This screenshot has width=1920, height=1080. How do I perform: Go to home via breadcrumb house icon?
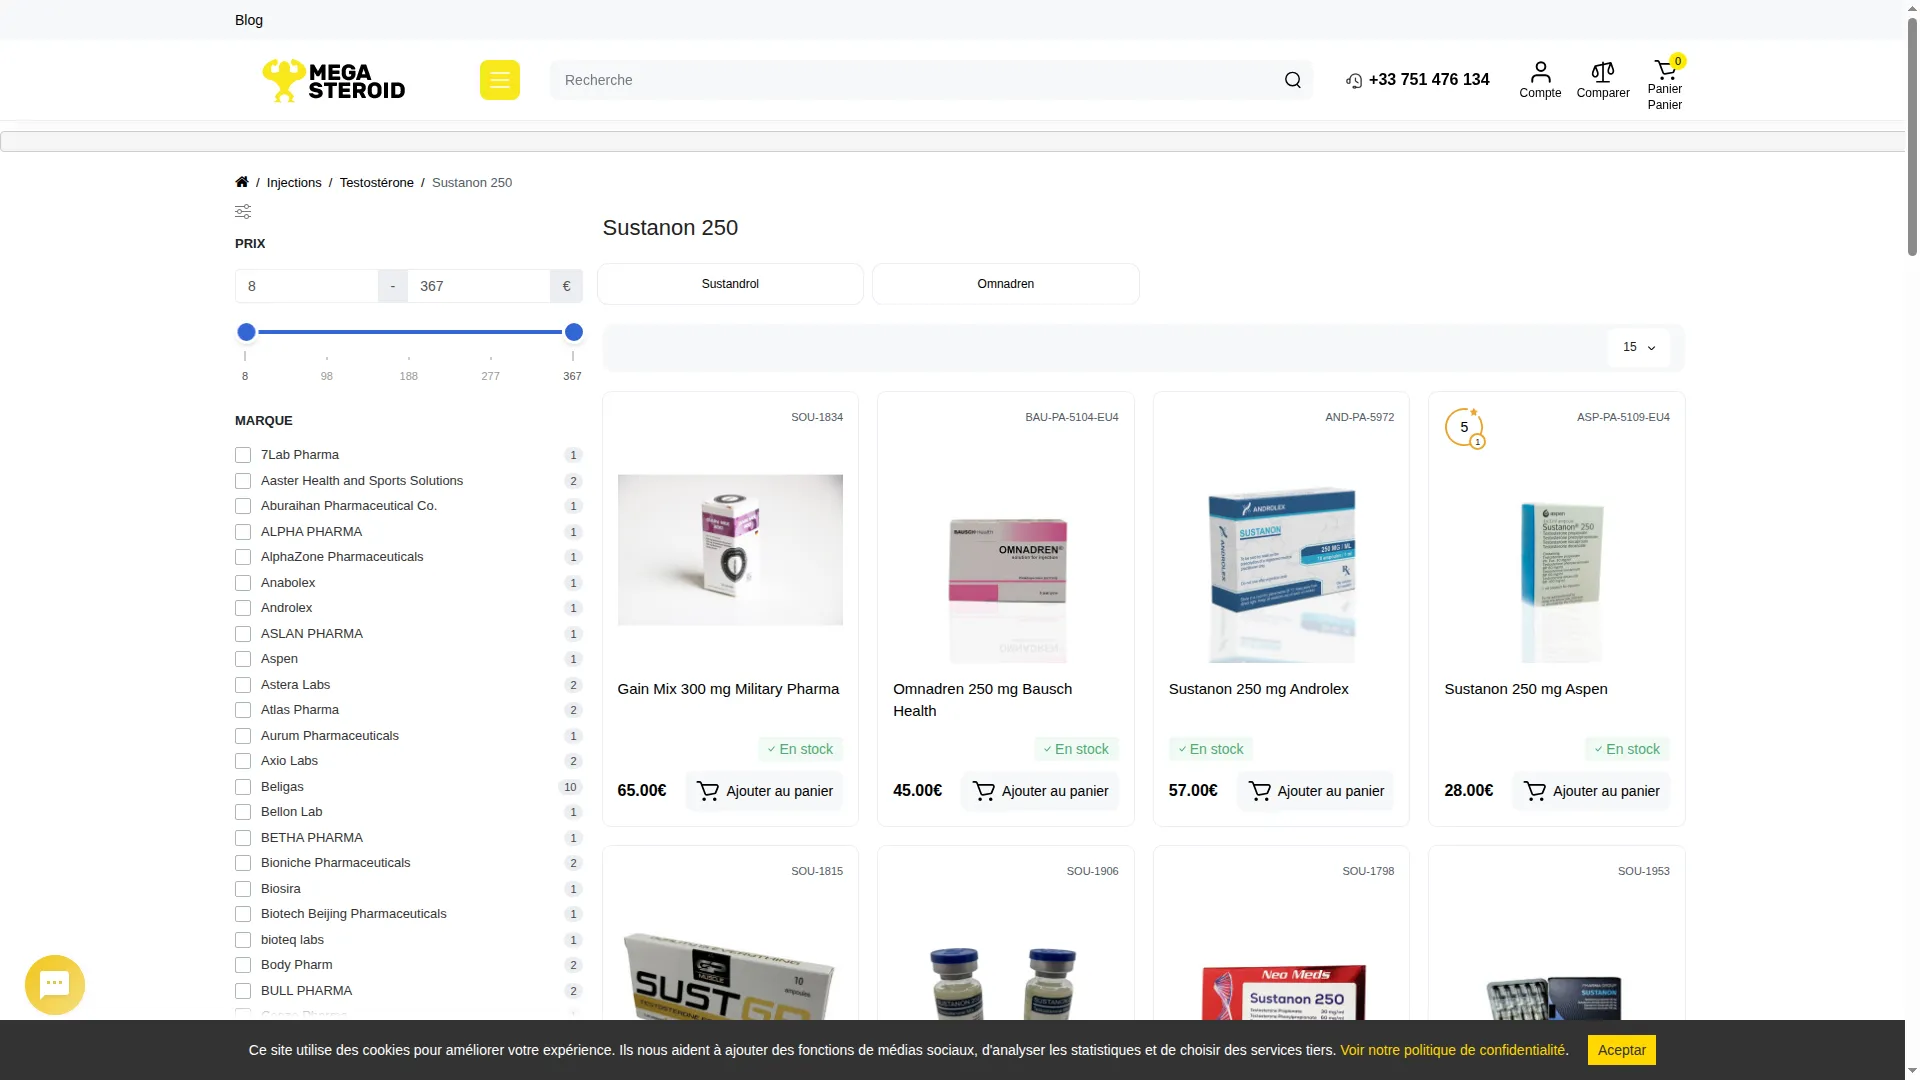pos(242,182)
